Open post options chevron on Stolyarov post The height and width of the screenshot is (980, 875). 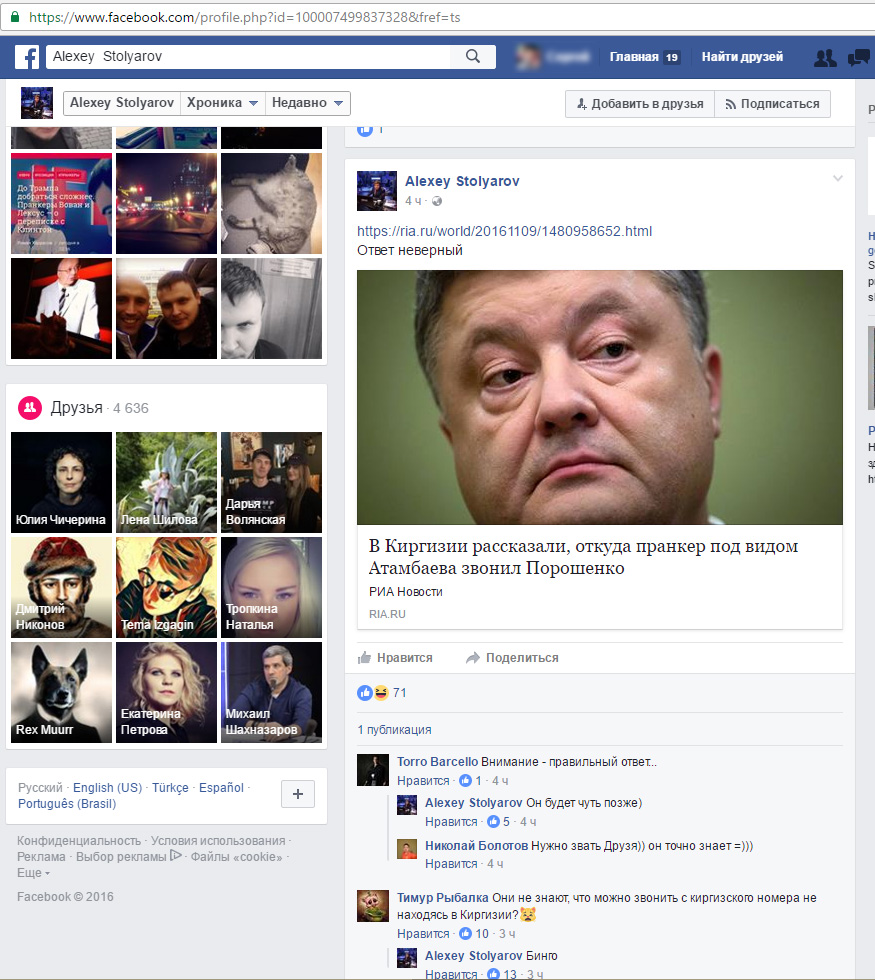[x=838, y=179]
